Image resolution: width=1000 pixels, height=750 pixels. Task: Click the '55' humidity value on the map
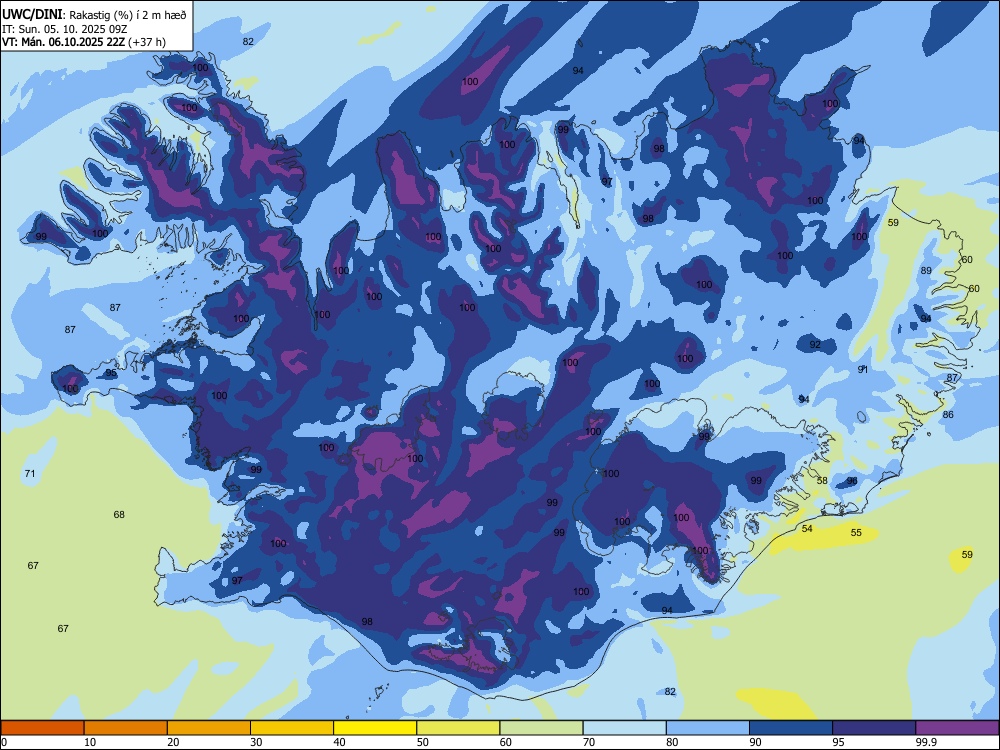[x=856, y=533]
